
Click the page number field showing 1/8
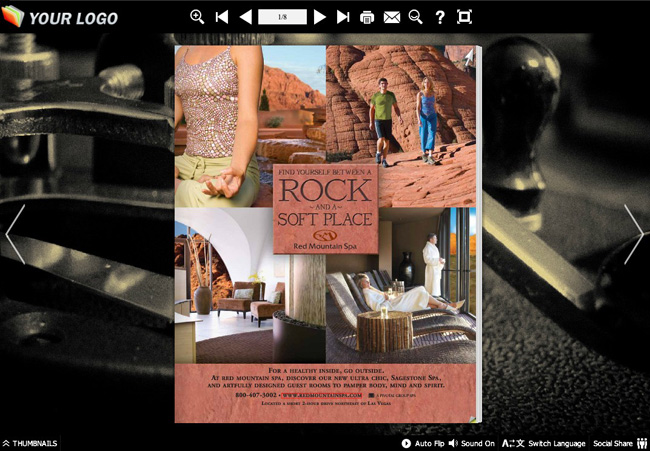tap(282, 17)
